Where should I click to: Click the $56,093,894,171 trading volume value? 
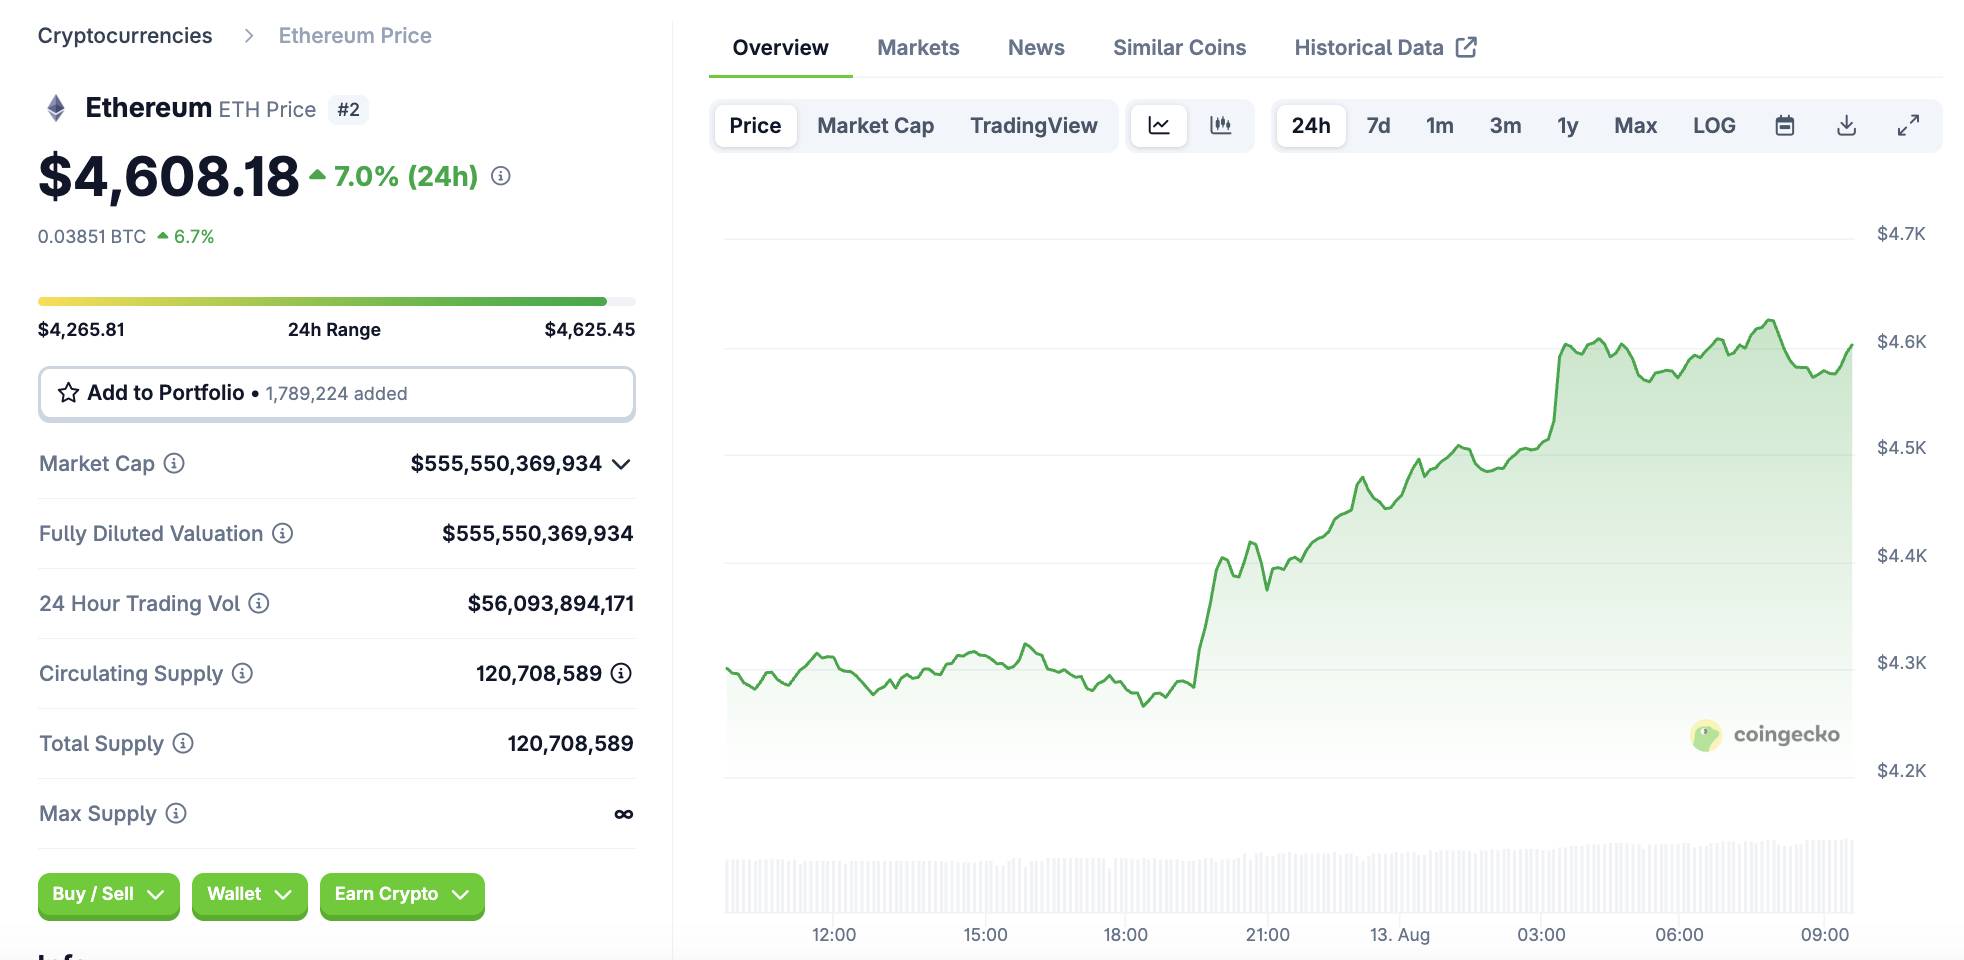(551, 603)
